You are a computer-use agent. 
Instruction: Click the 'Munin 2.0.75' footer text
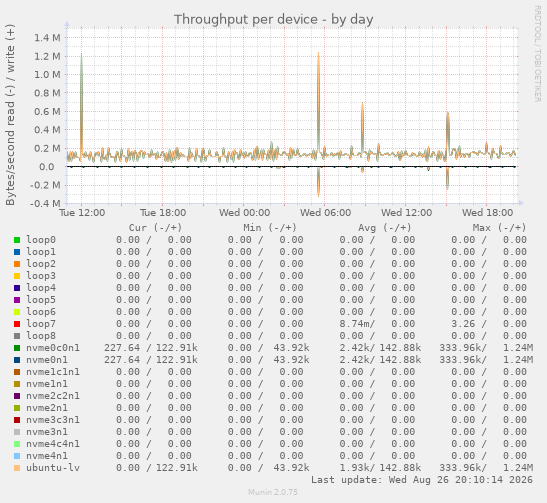pos(273,492)
